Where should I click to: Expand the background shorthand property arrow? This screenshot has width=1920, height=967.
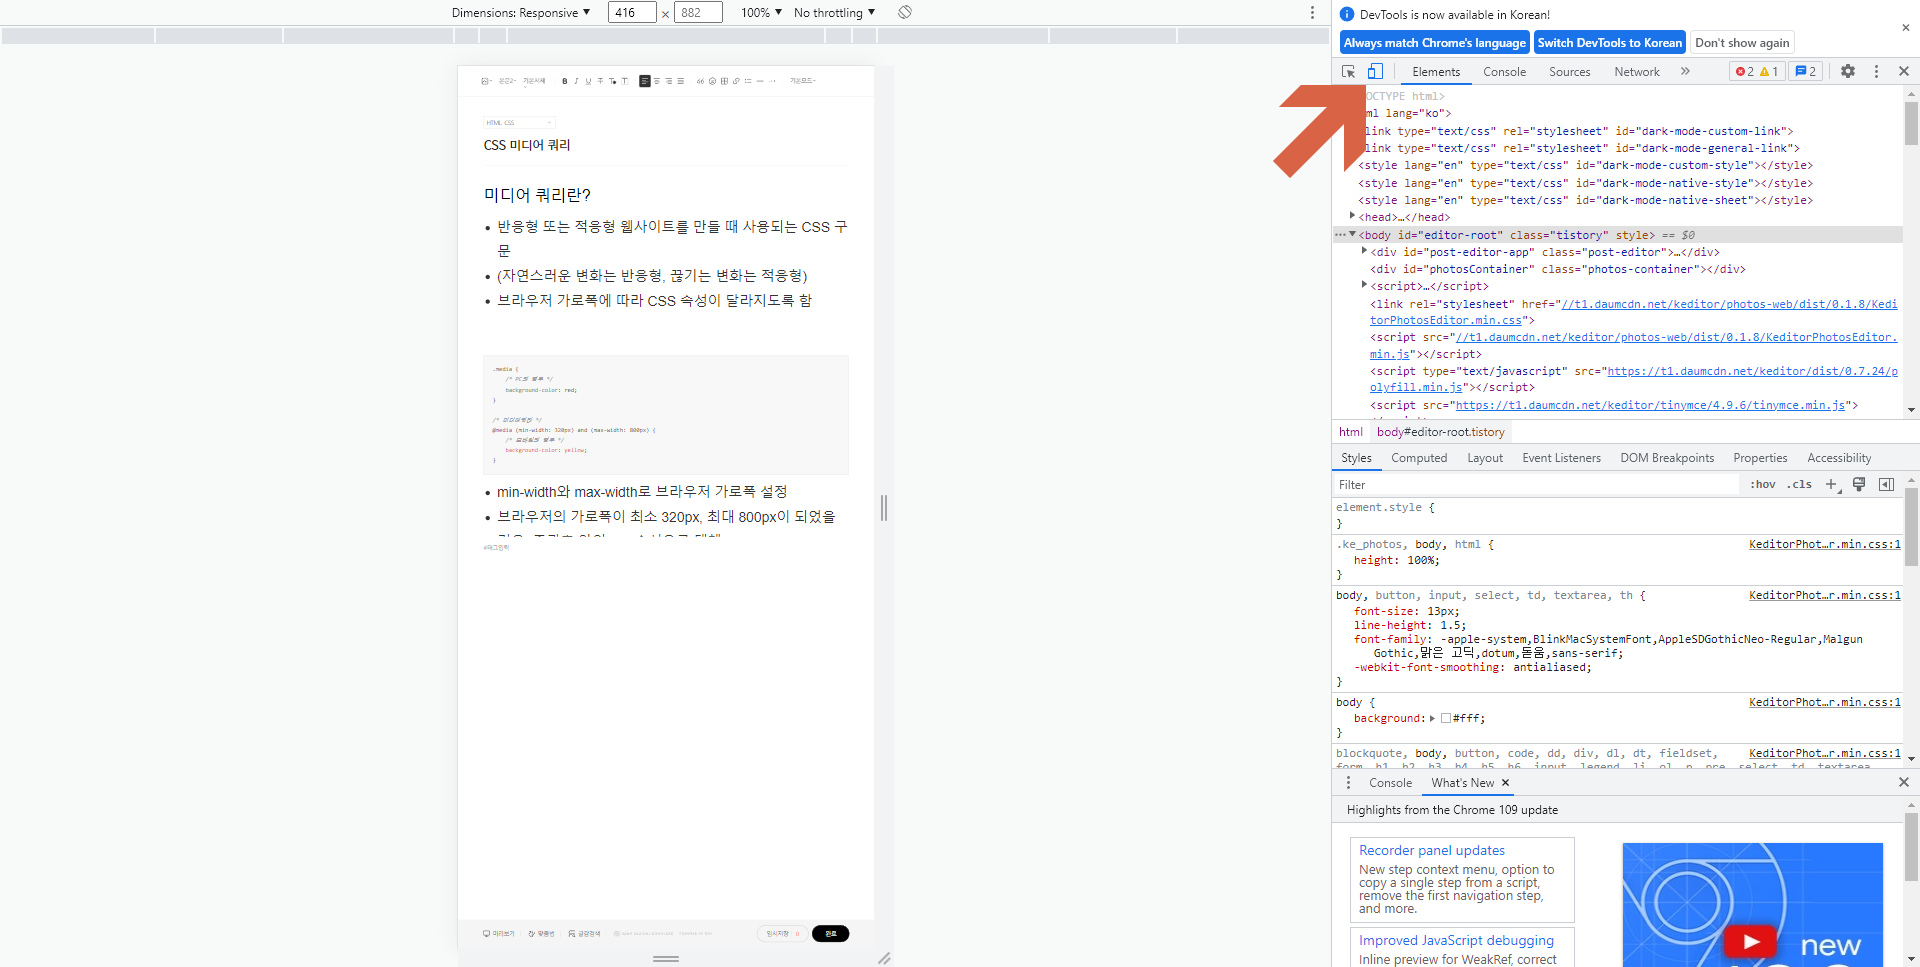(1432, 718)
